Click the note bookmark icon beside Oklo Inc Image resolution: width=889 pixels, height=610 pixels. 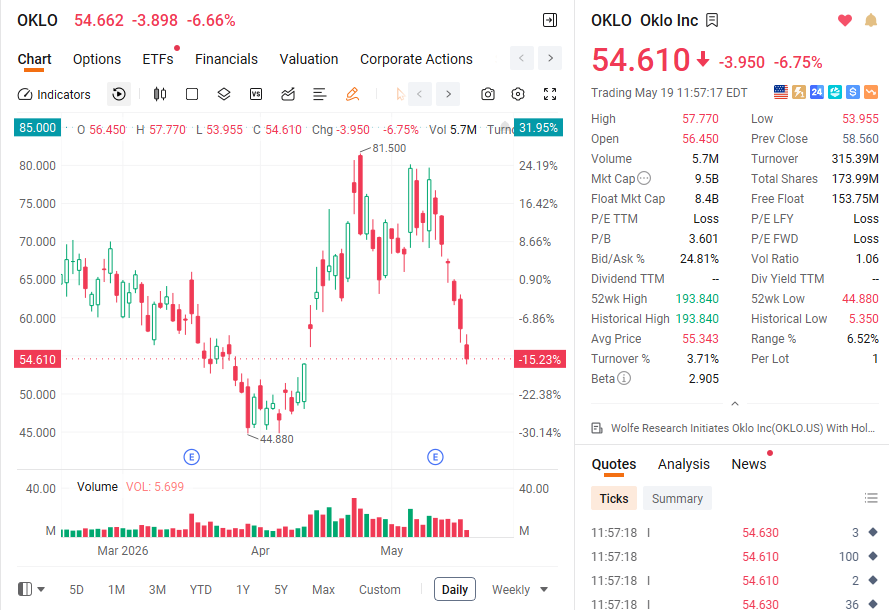(712, 20)
